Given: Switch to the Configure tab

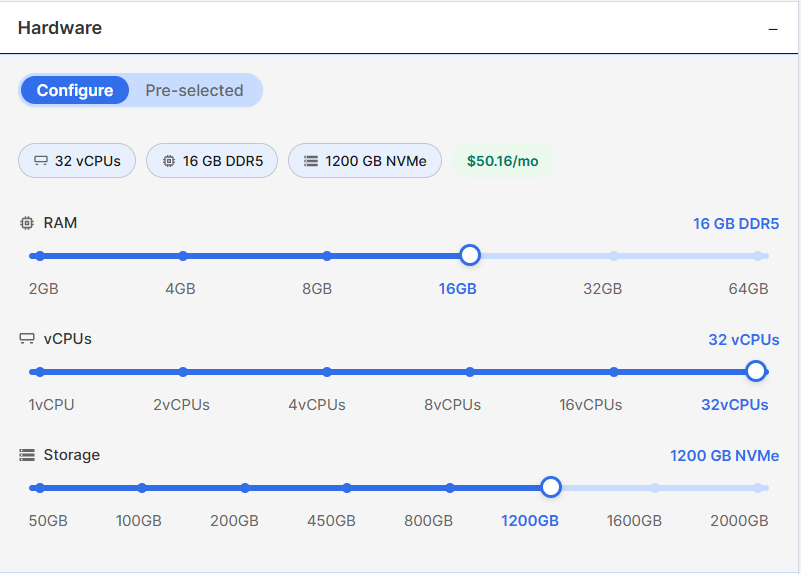Looking at the screenshot, I should click(x=75, y=90).
